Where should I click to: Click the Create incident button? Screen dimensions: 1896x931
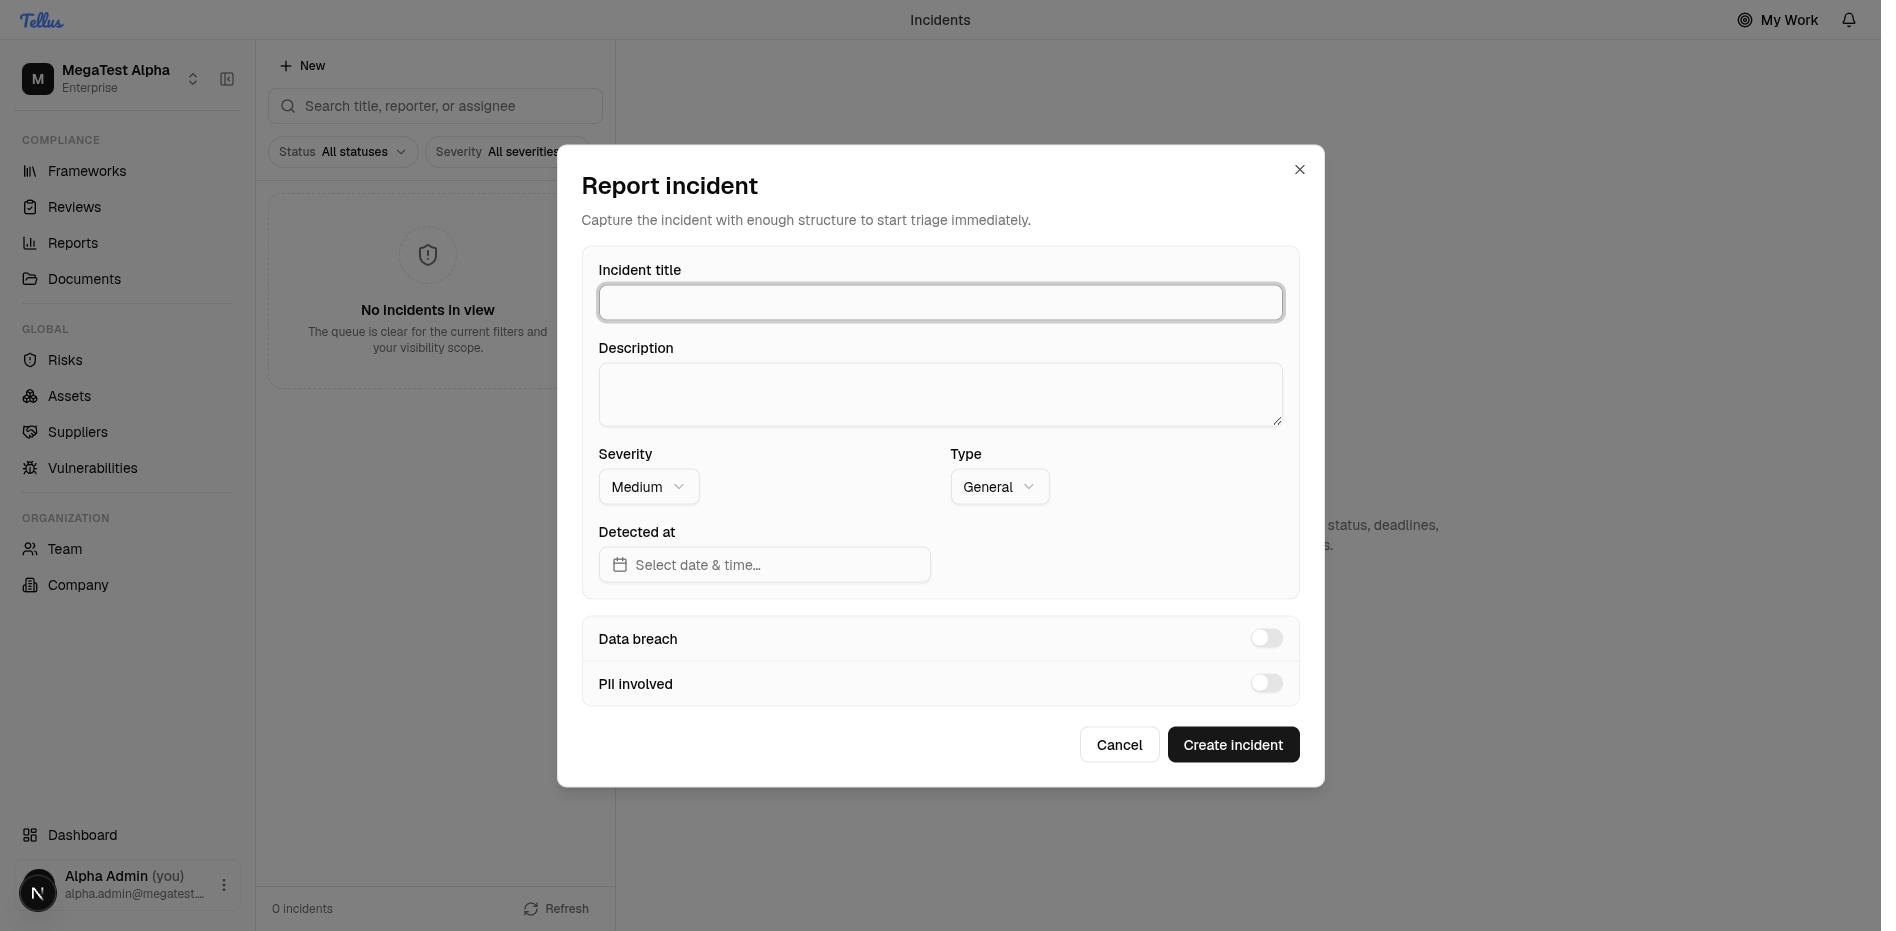1234,745
